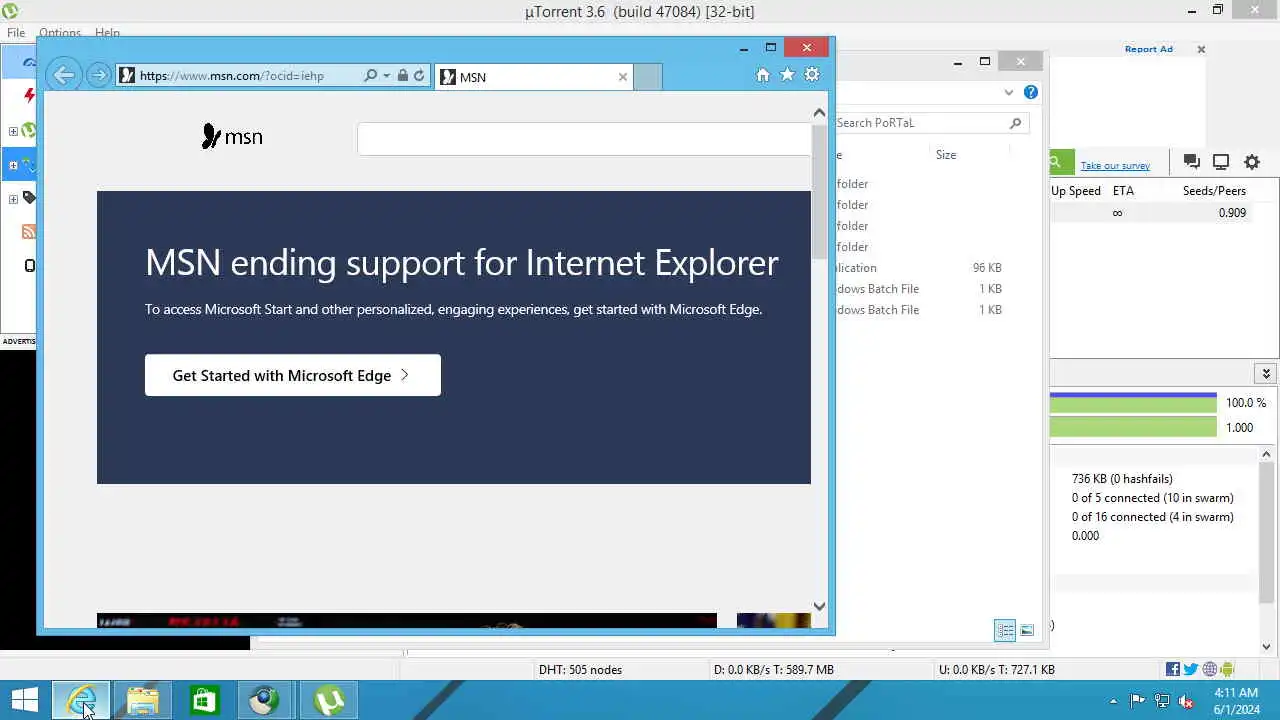Click the DHT: 505 nodes status
The image size is (1280, 720).
coord(580,670)
